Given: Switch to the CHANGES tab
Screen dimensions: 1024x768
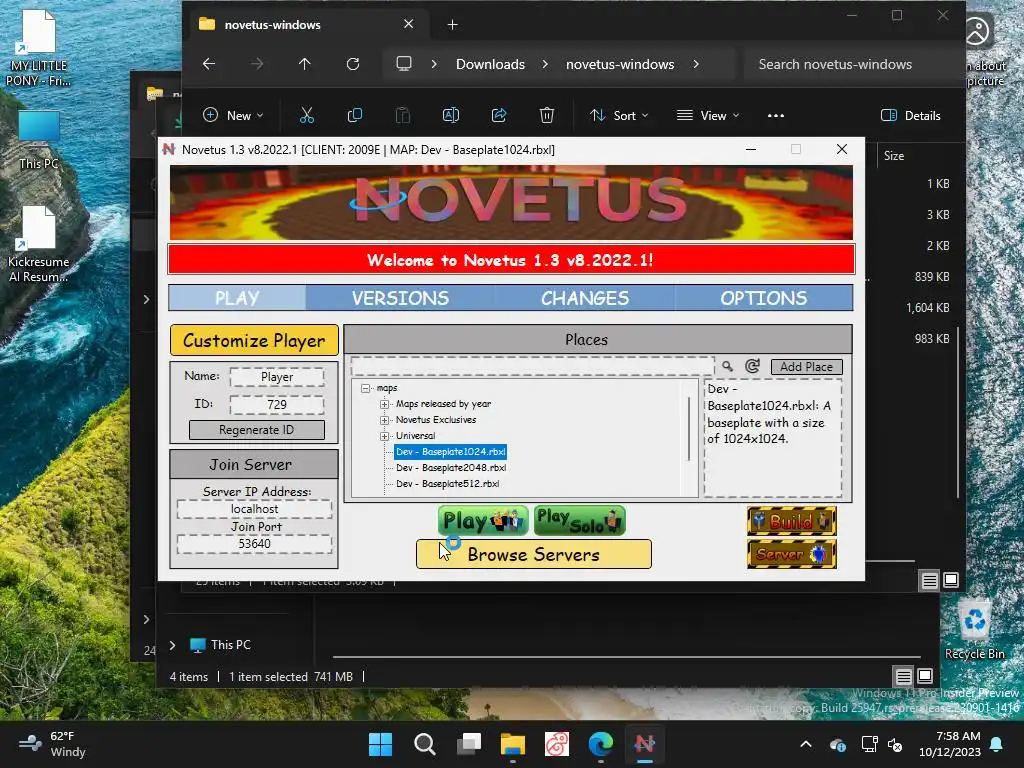Looking at the screenshot, I should 584,298.
